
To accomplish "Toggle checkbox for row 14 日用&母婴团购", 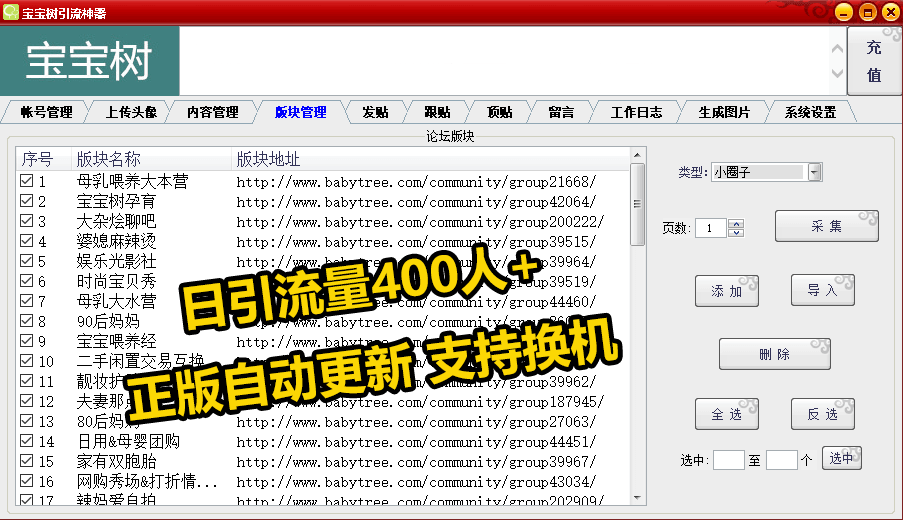I will click(26, 441).
